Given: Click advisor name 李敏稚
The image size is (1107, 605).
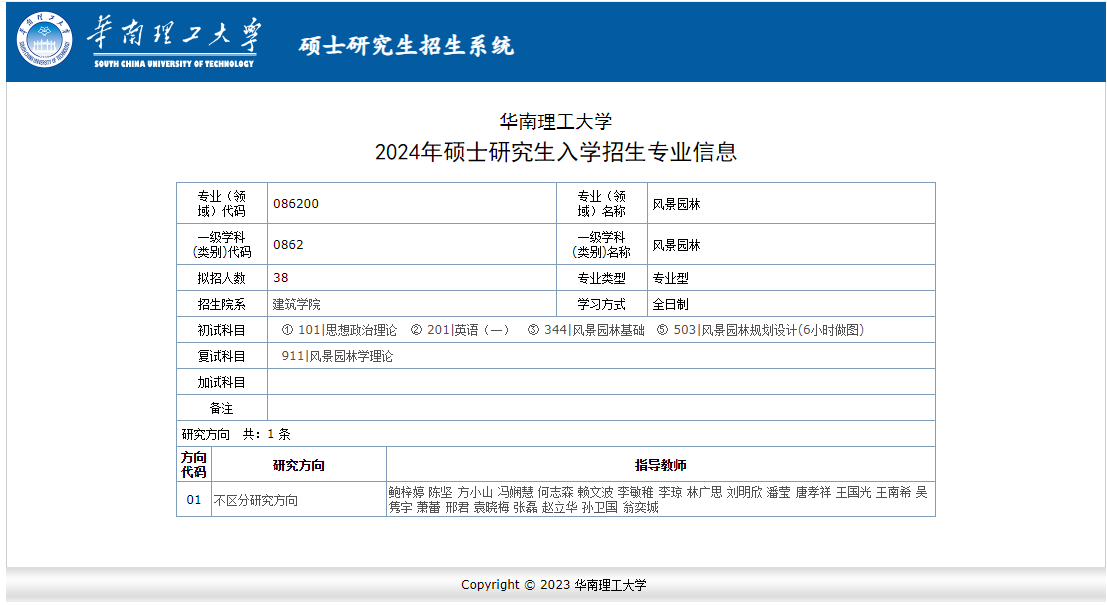Looking at the screenshot, I should (635, 492).
